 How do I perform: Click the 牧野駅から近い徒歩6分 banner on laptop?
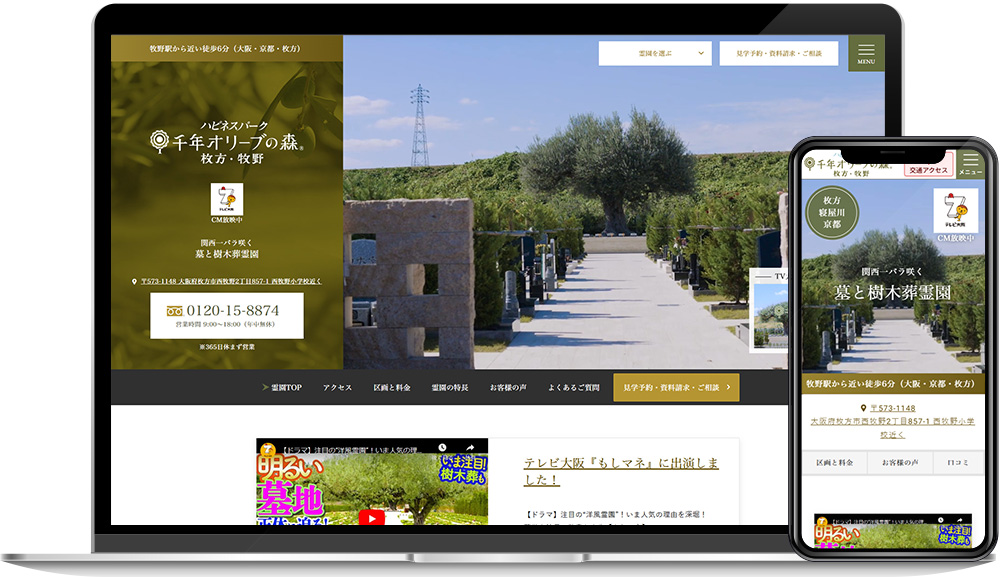[x=227, y=48]
